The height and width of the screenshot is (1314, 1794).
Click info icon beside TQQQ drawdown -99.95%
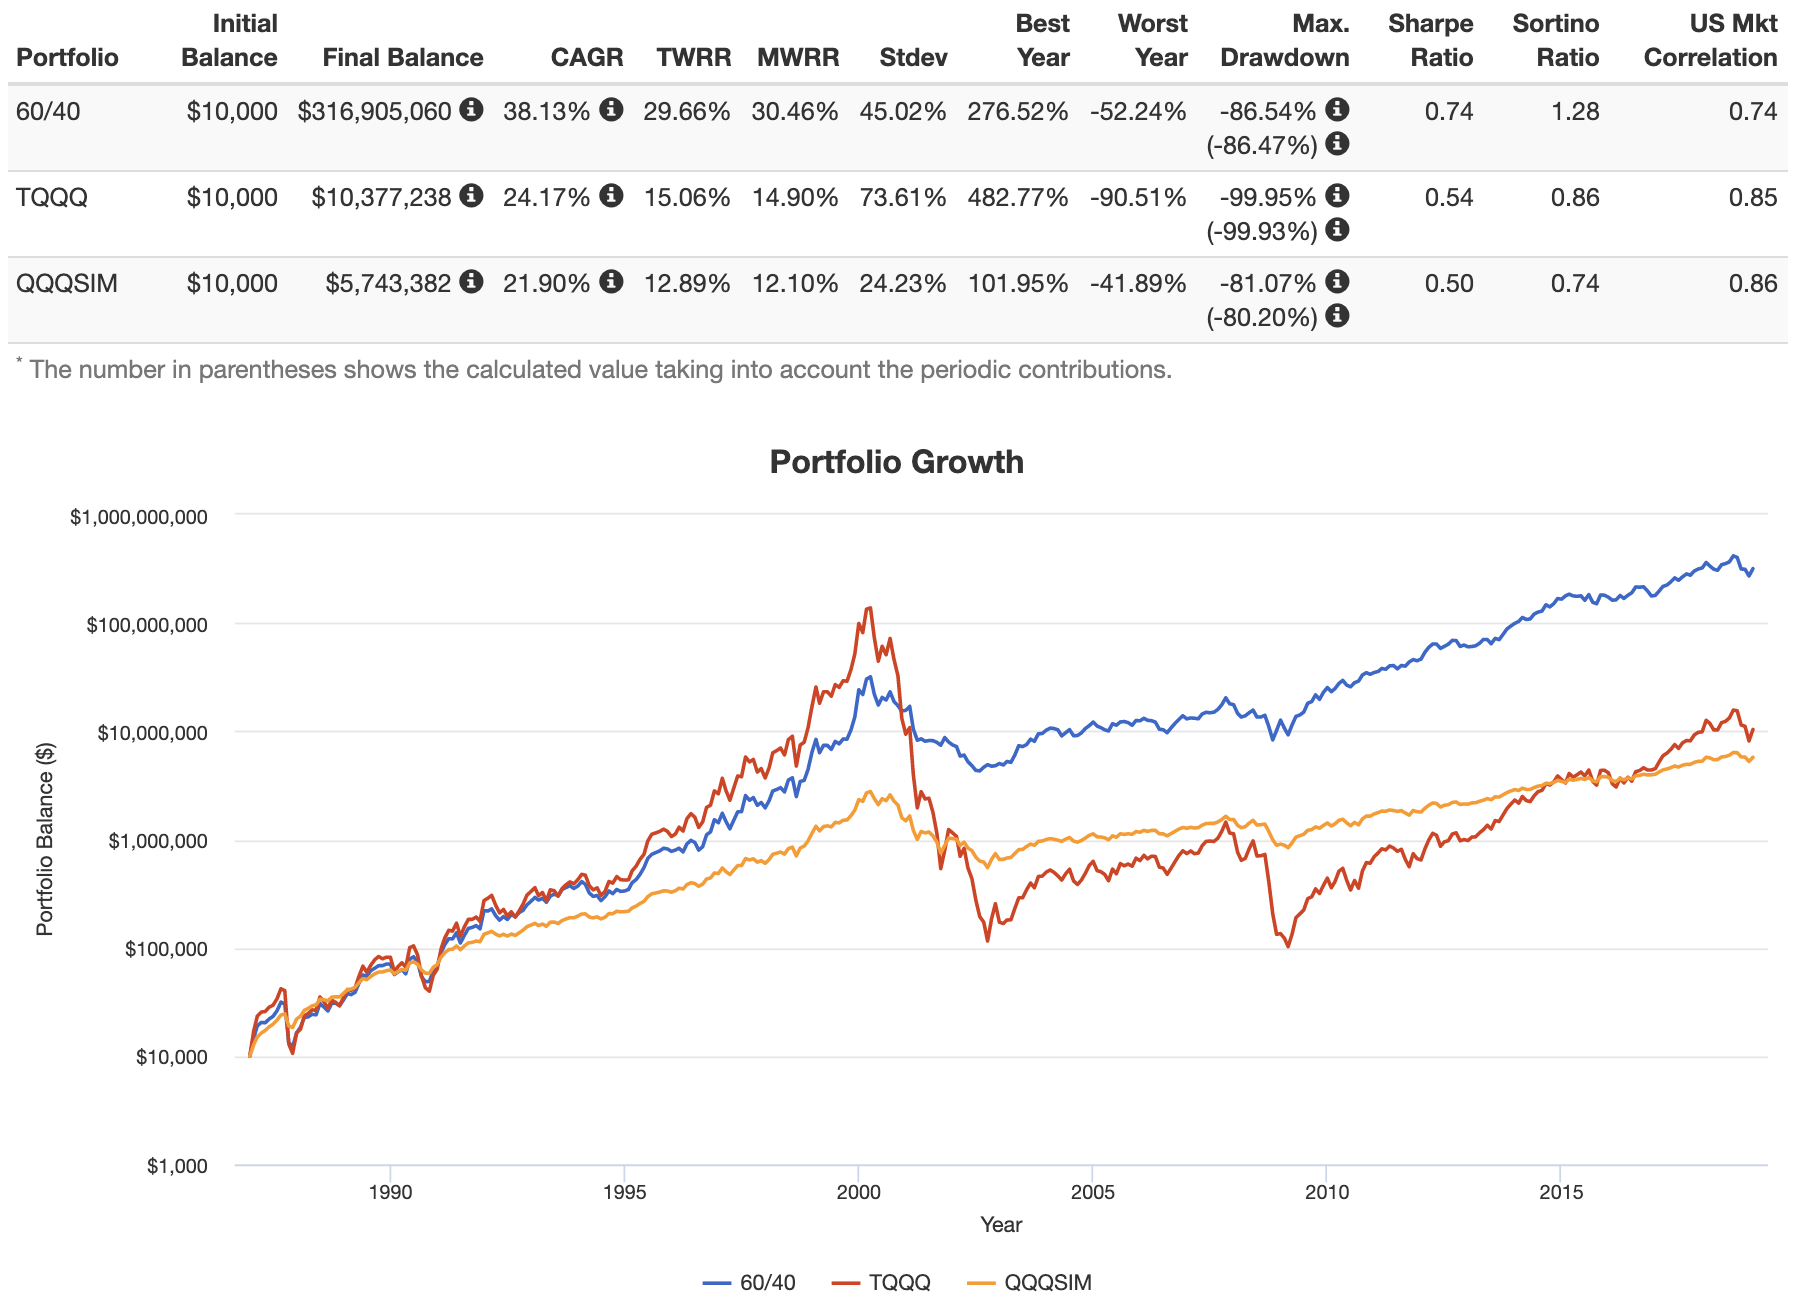pos(1337,195)
